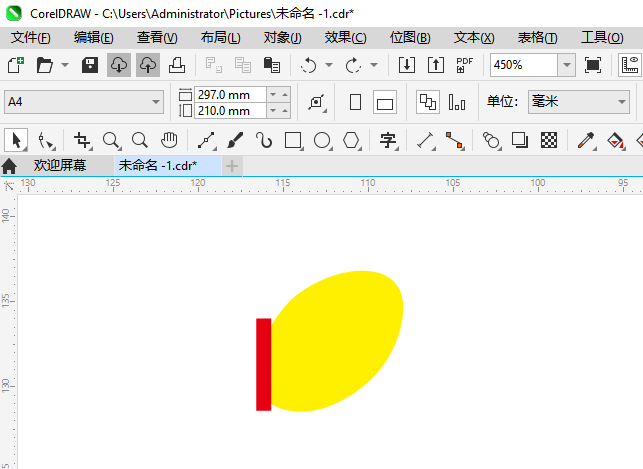
Task: Set portrait page orientation
Action: tap(356, 102)
